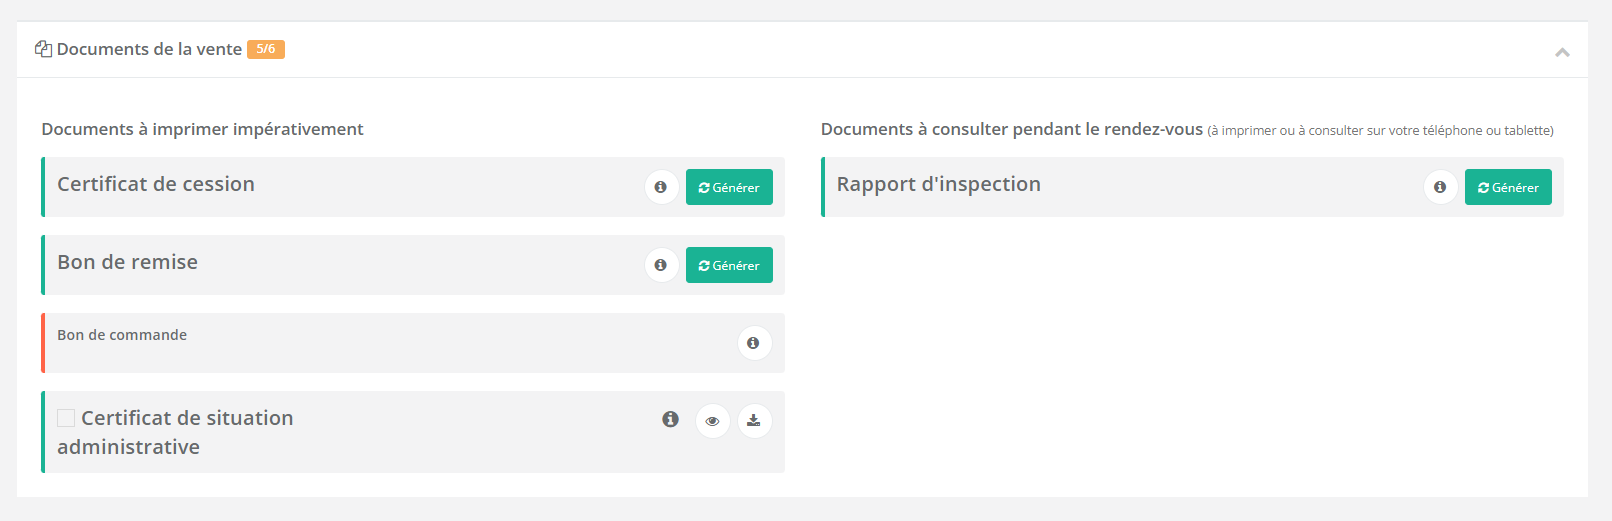Generate the Bon de remise document
The height and width of the screenshot is (521, 1612).
point(729,265)
